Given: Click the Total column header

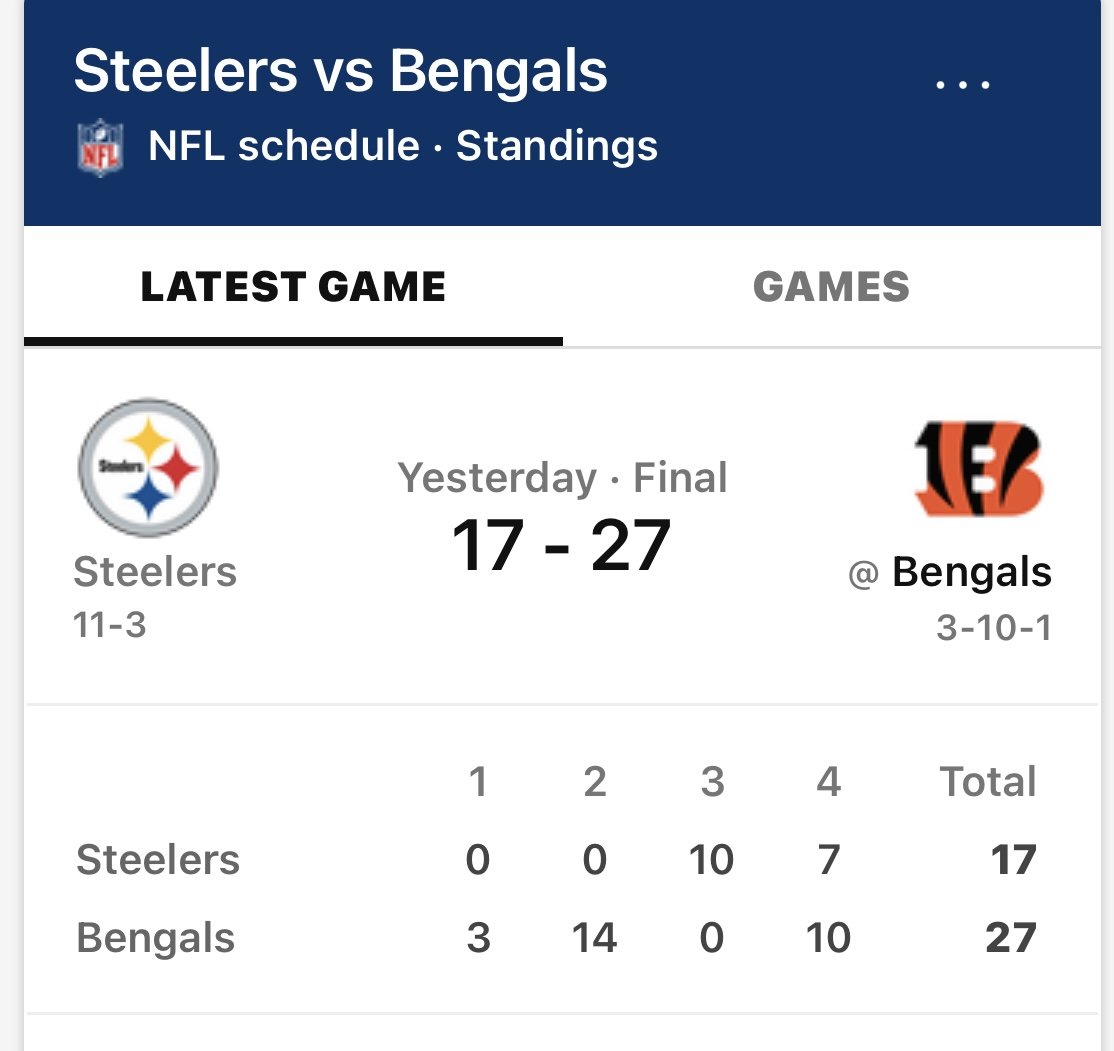Looking at the screenshot, I should click(x=988, y=781).
